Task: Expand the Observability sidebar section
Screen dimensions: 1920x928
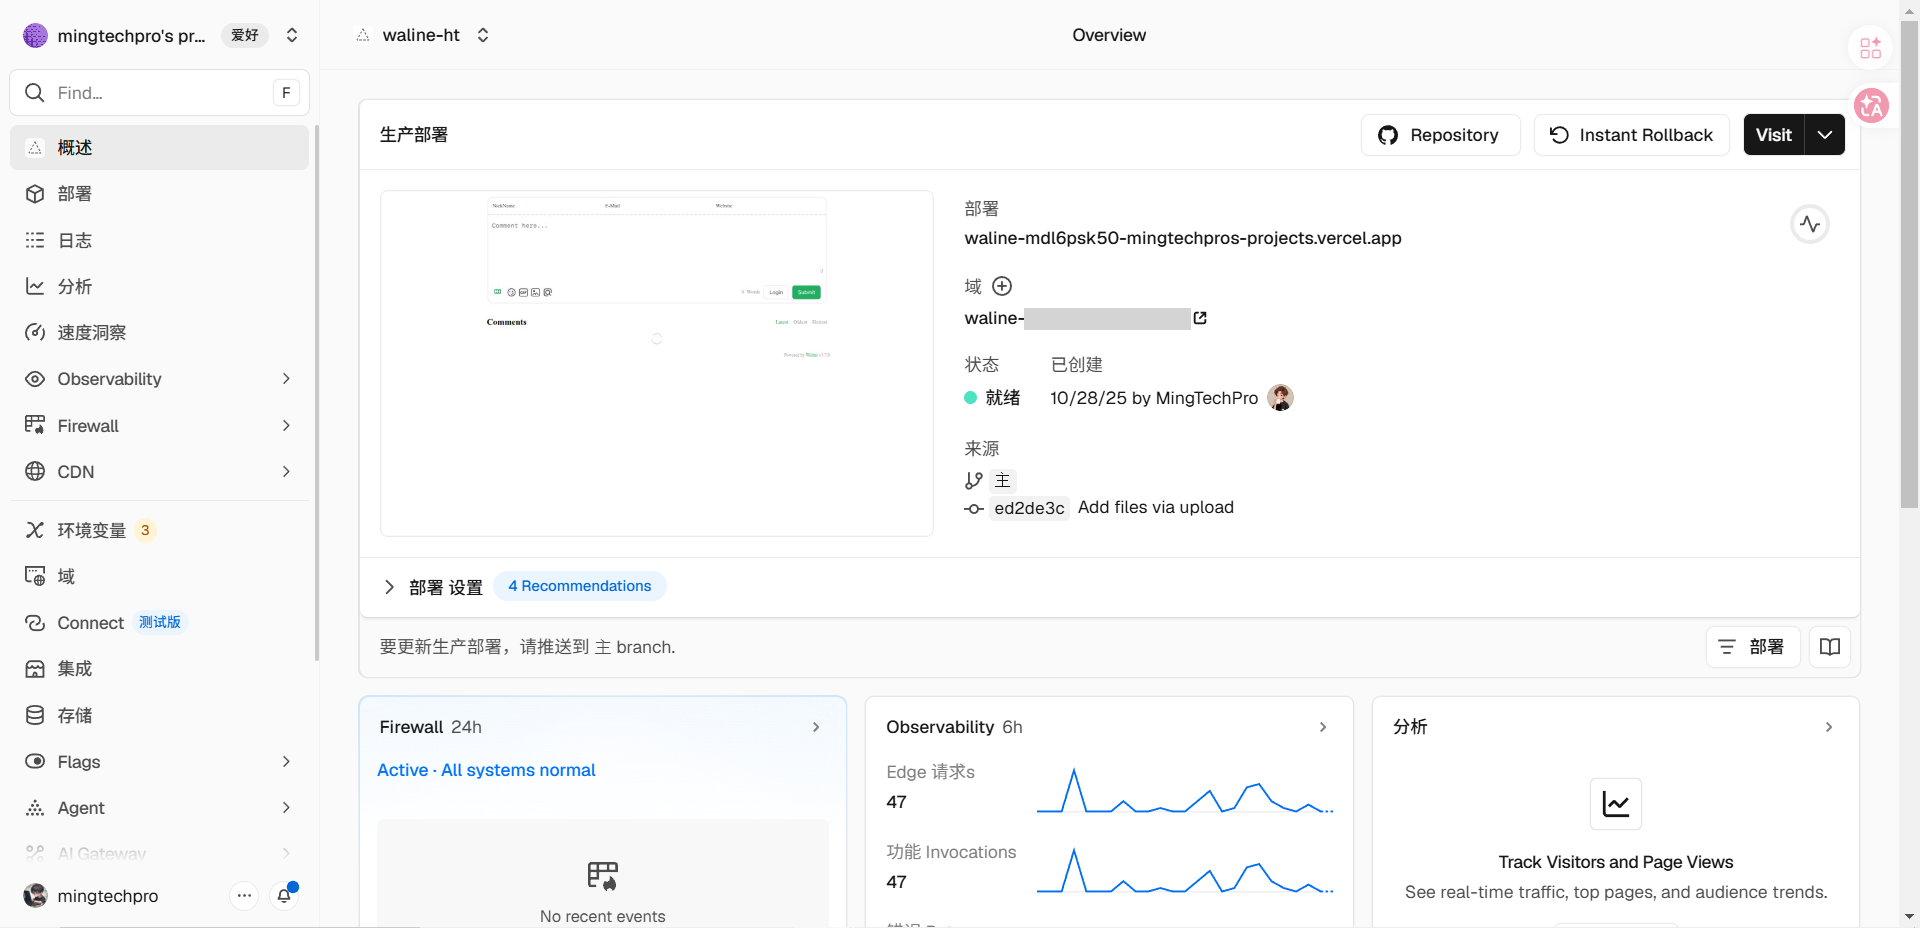Action: (286, 379)
